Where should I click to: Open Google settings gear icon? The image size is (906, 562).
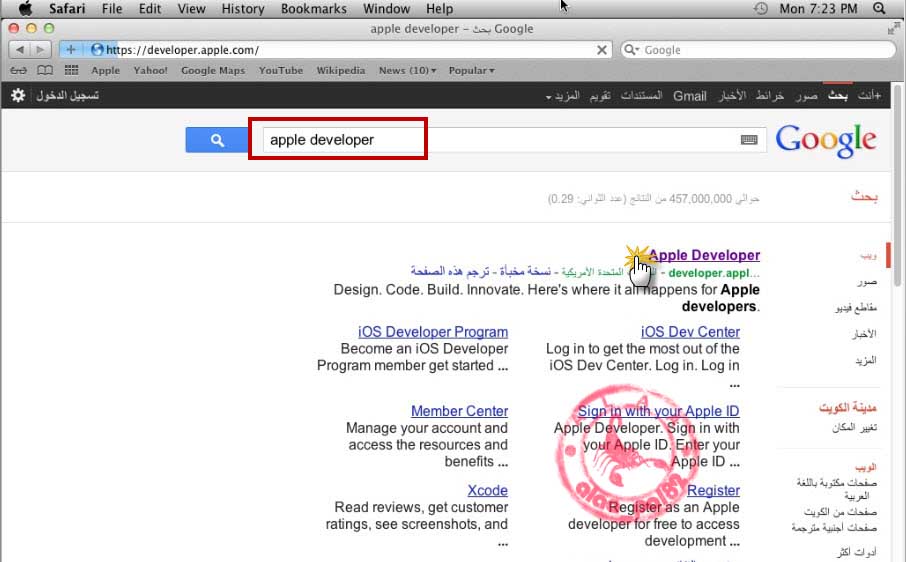pos(18,95)
